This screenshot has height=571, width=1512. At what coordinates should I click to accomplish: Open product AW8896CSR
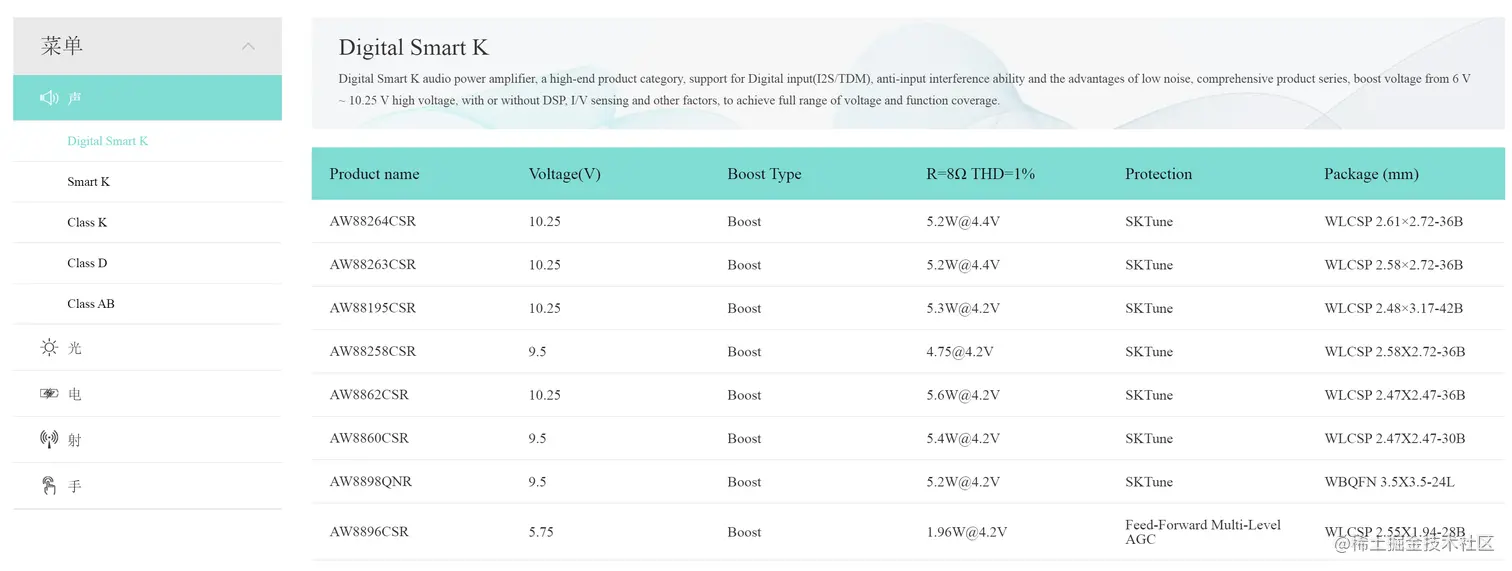[369, 532]
